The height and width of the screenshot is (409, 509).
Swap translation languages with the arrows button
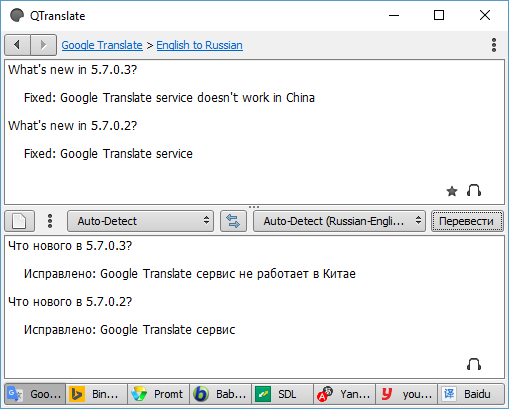coord(233,221)
